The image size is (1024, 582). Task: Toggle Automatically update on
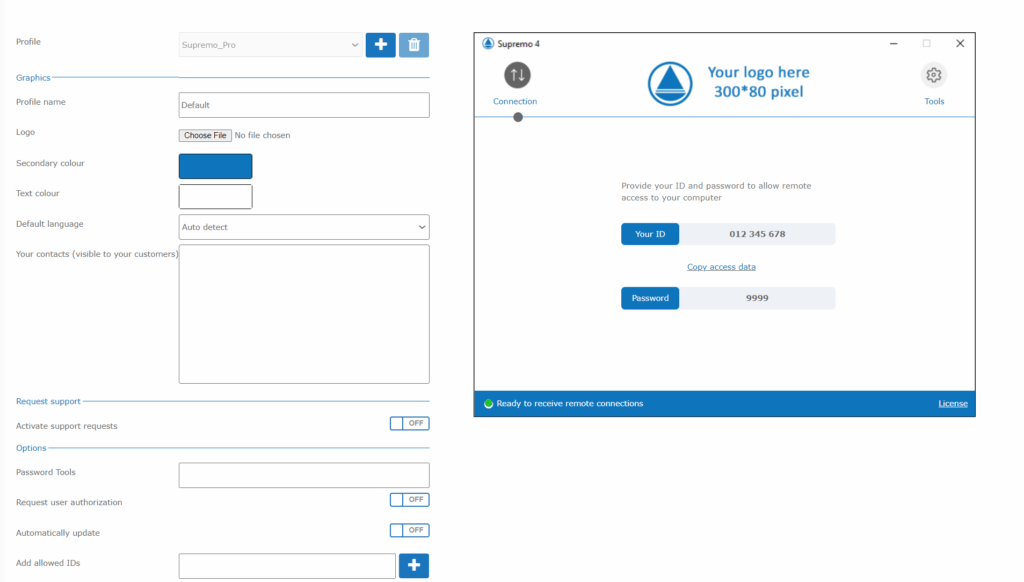[409, 530]
